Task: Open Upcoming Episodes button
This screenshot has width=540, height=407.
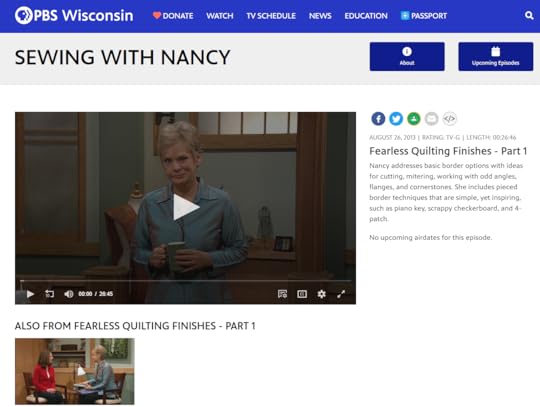Action: pos(496,56)
